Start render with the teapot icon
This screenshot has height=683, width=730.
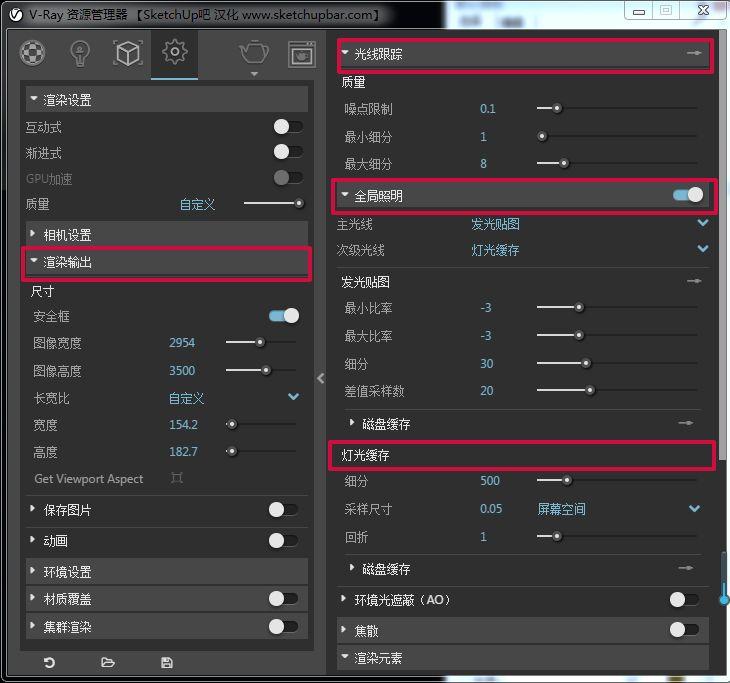tap(254, 53)
